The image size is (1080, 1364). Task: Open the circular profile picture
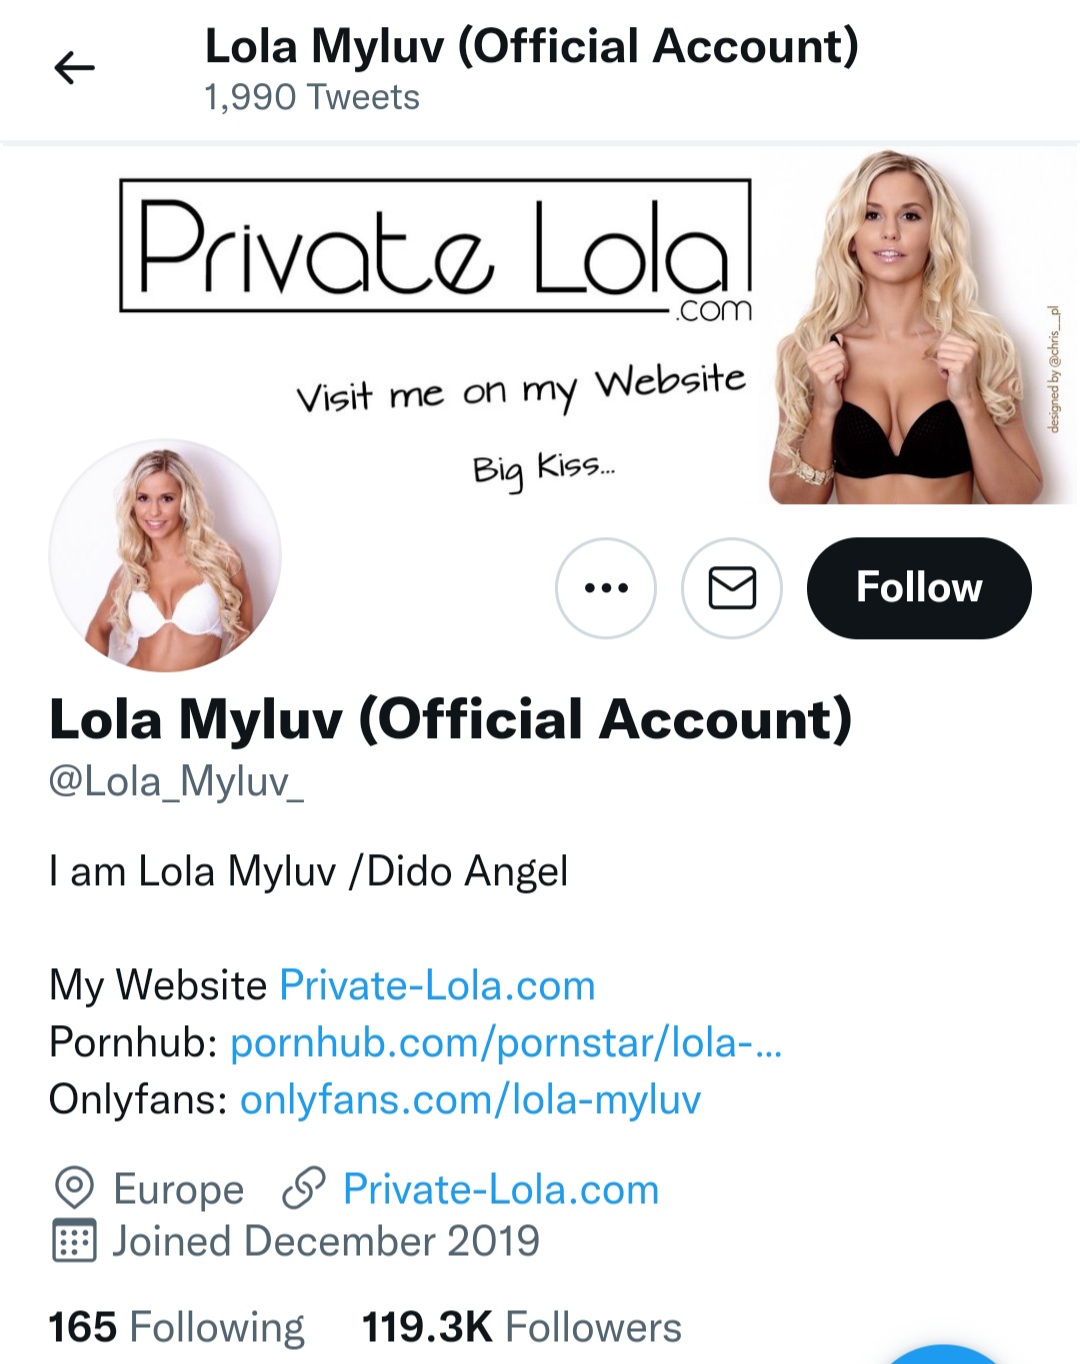165,555
